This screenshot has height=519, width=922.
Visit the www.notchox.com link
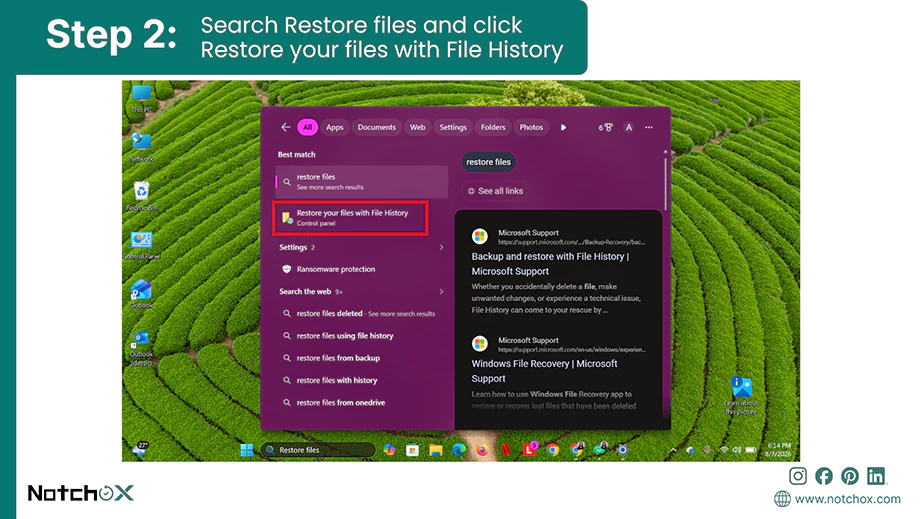tap(847, 499)
